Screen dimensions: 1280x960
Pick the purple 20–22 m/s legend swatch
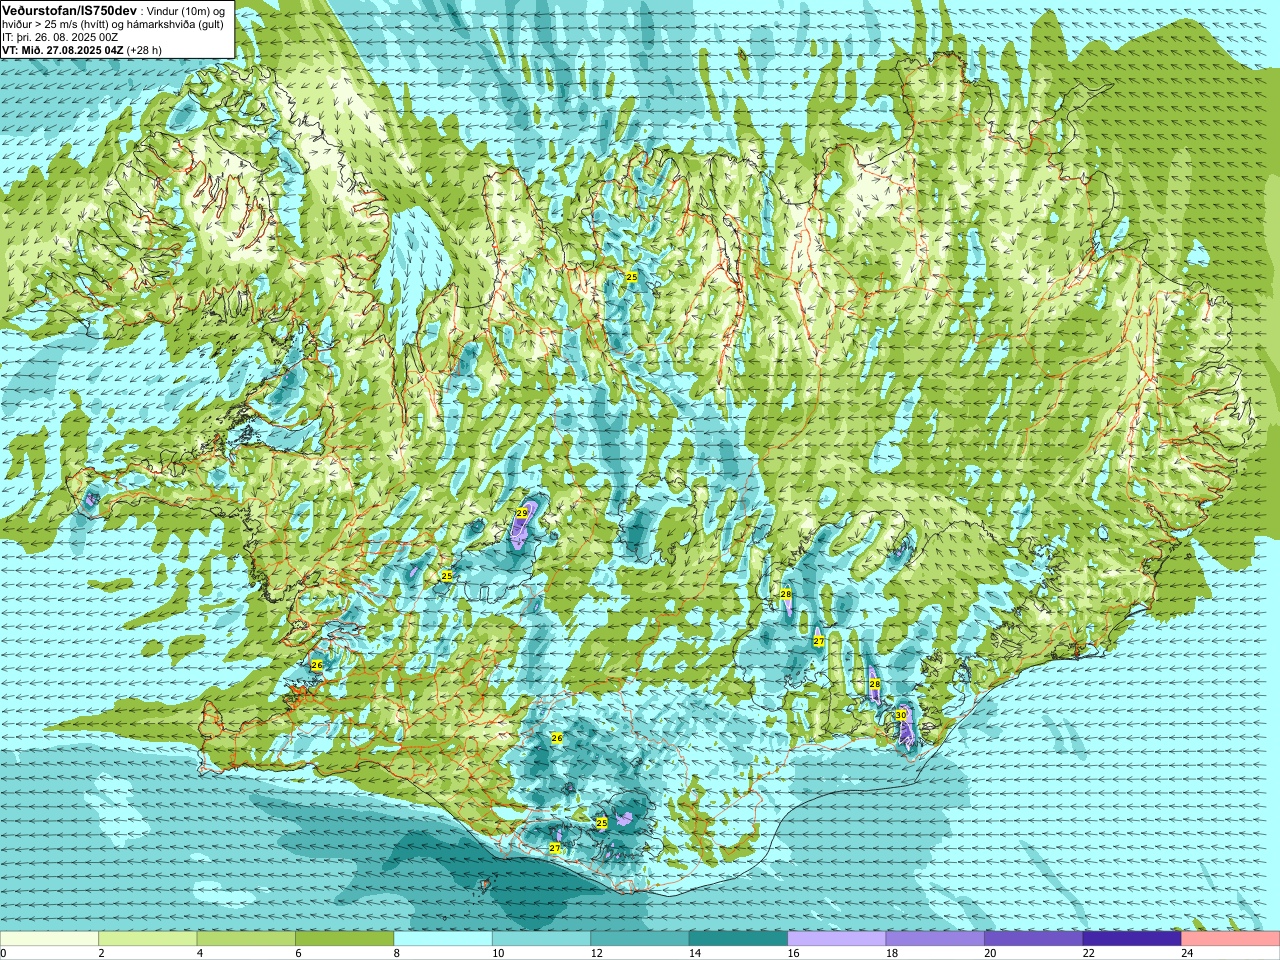point(1034,939)
